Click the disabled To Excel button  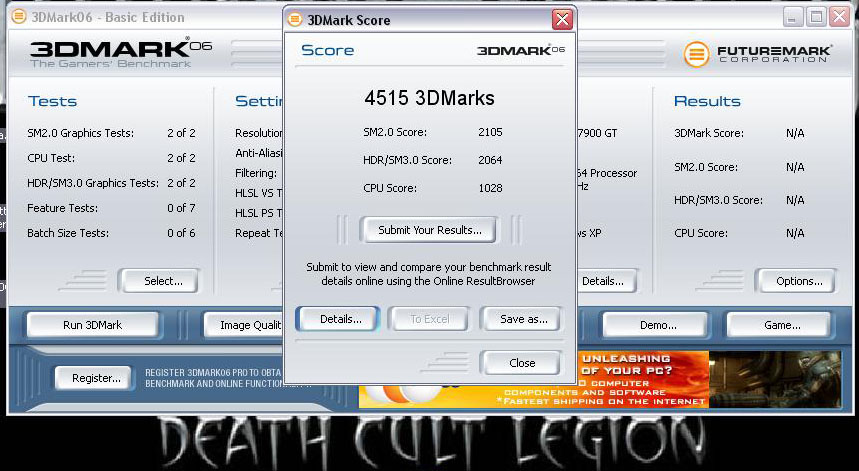tap(429, 319)
